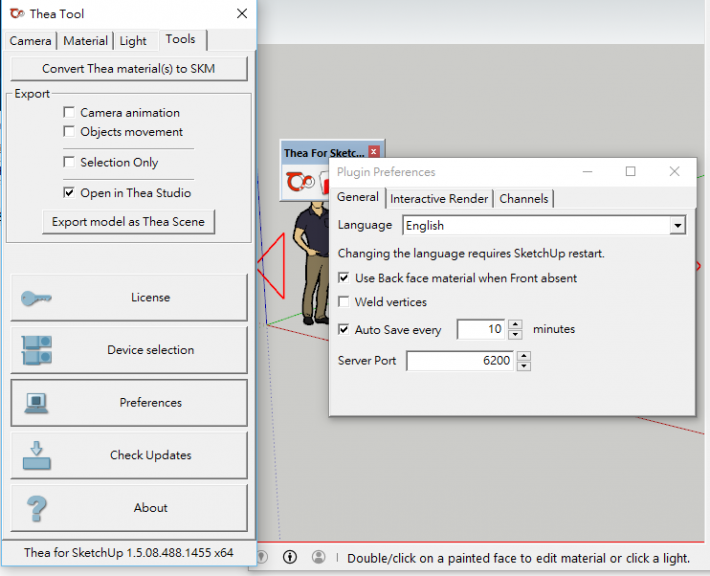This screenshot has height=576, width=710.
Task: Click the human figure model in the viewport
Action: coord(312,263)
